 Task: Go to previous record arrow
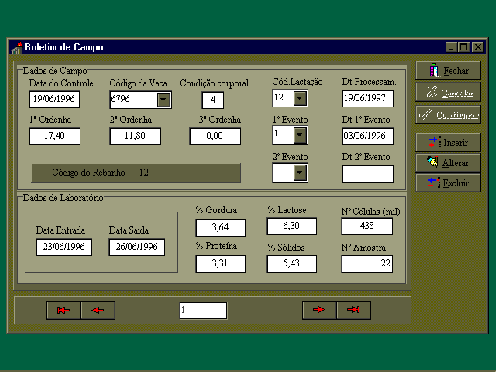click(x=98, y=311)
